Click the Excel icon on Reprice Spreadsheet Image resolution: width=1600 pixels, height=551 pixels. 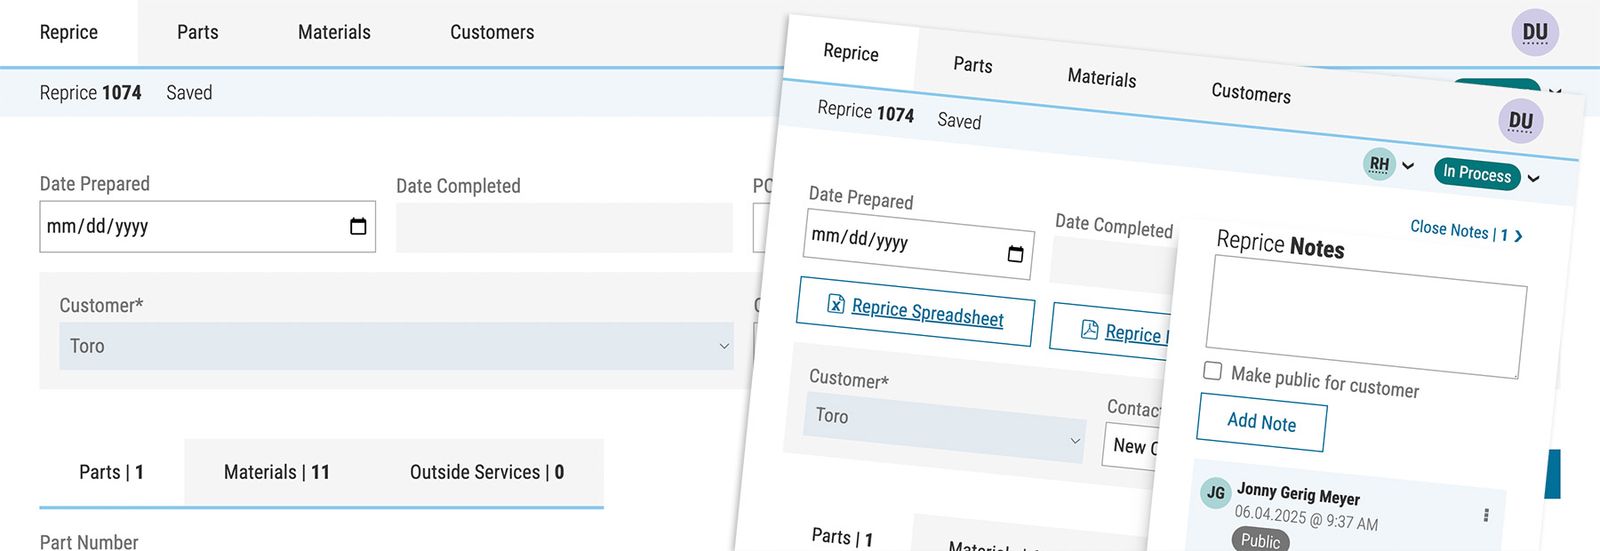pyautogui.click(x=836, y=304)
